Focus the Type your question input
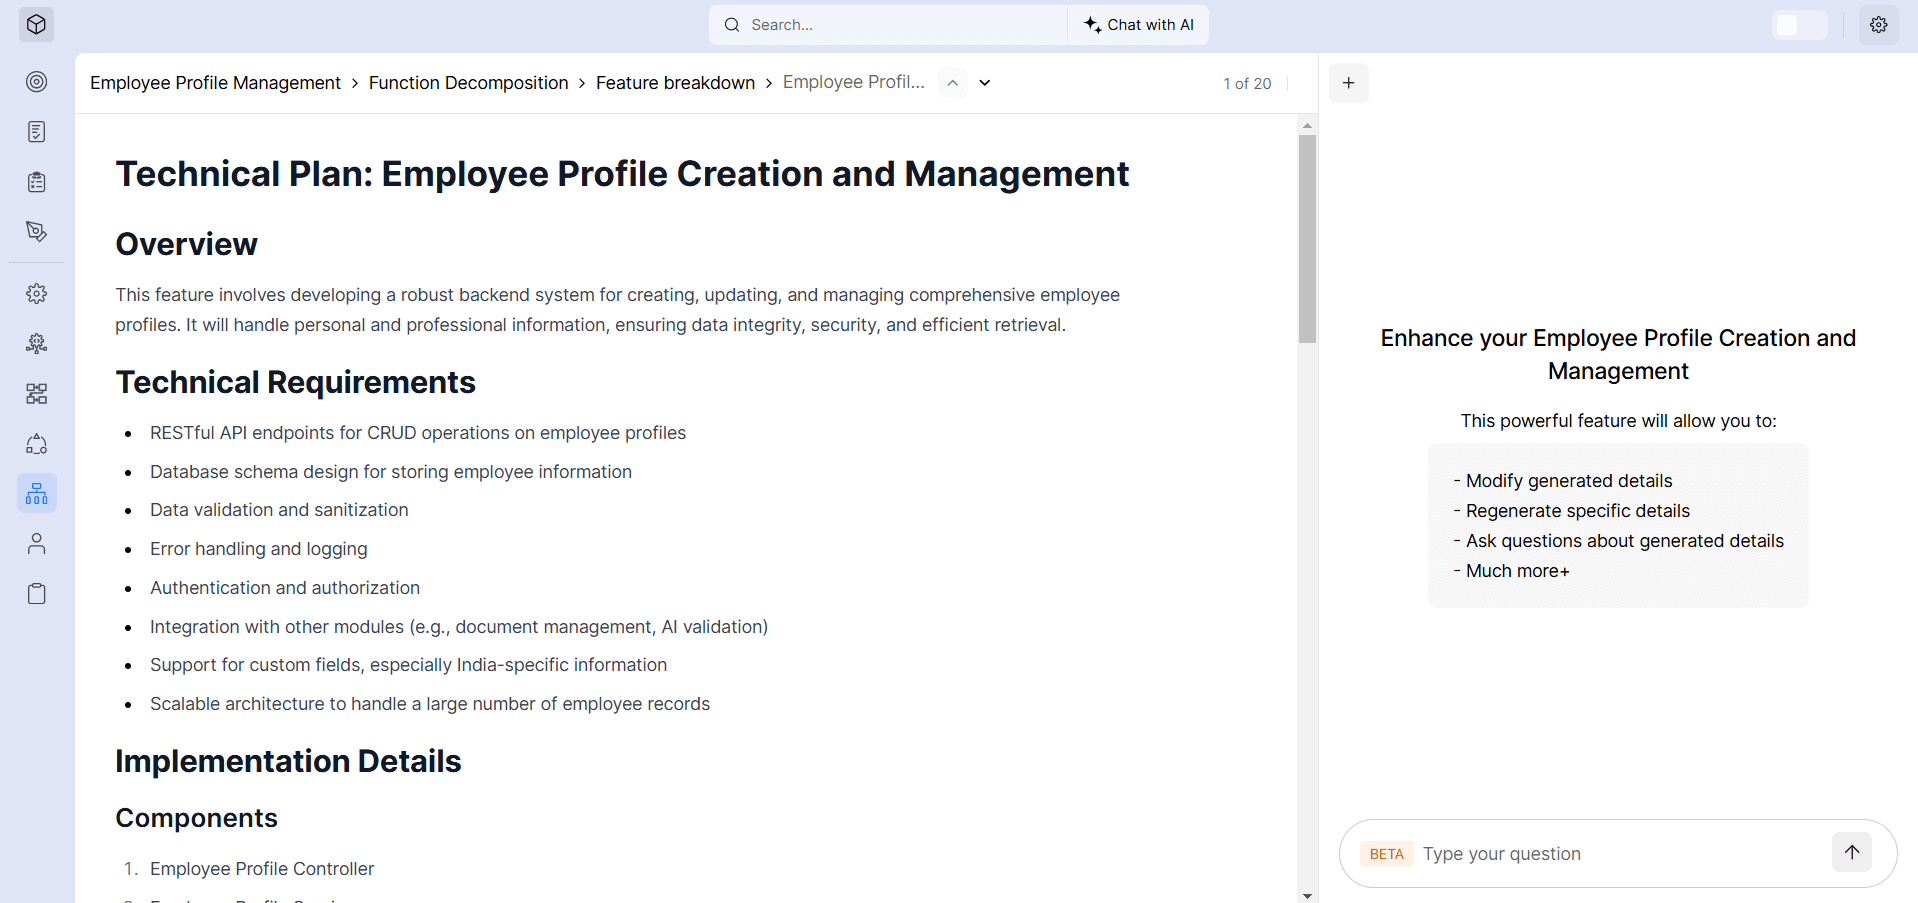The image size is (1918, 903). [1620, 854]
